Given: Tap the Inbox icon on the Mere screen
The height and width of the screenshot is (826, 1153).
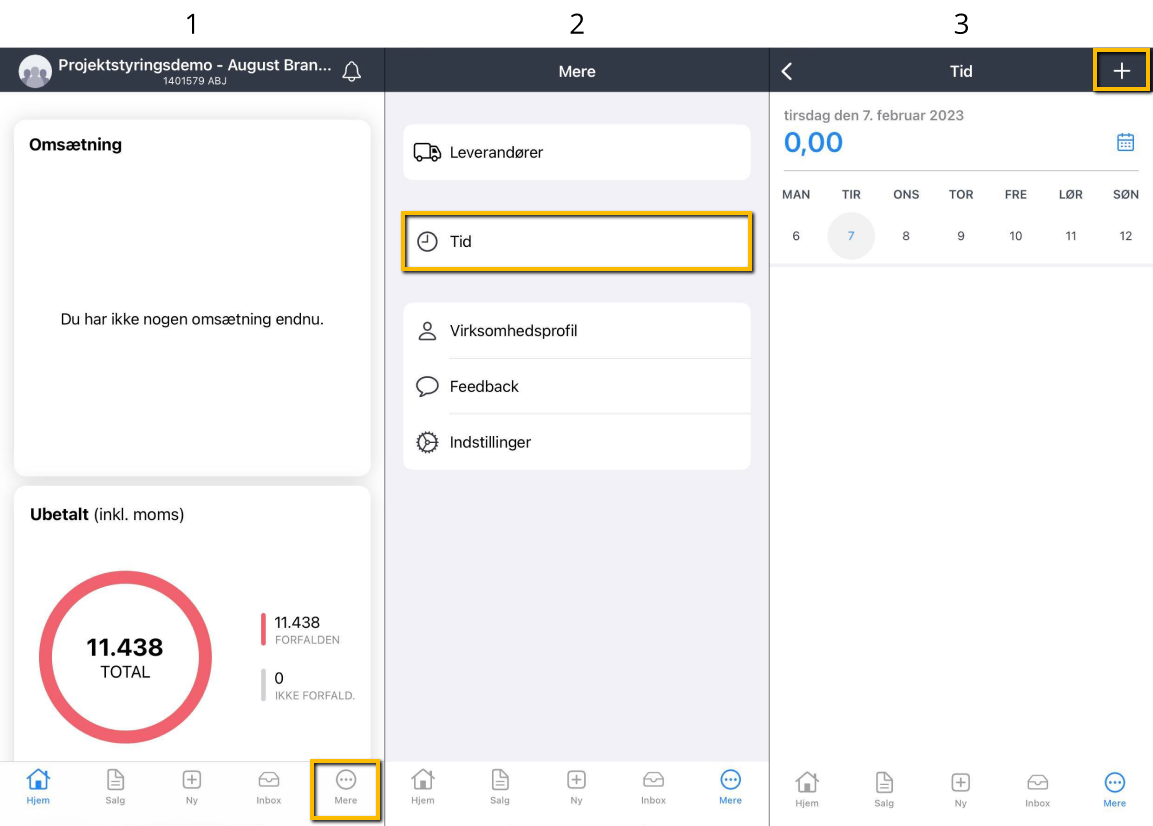Looking at the screenshot, I should click(653, 781).
